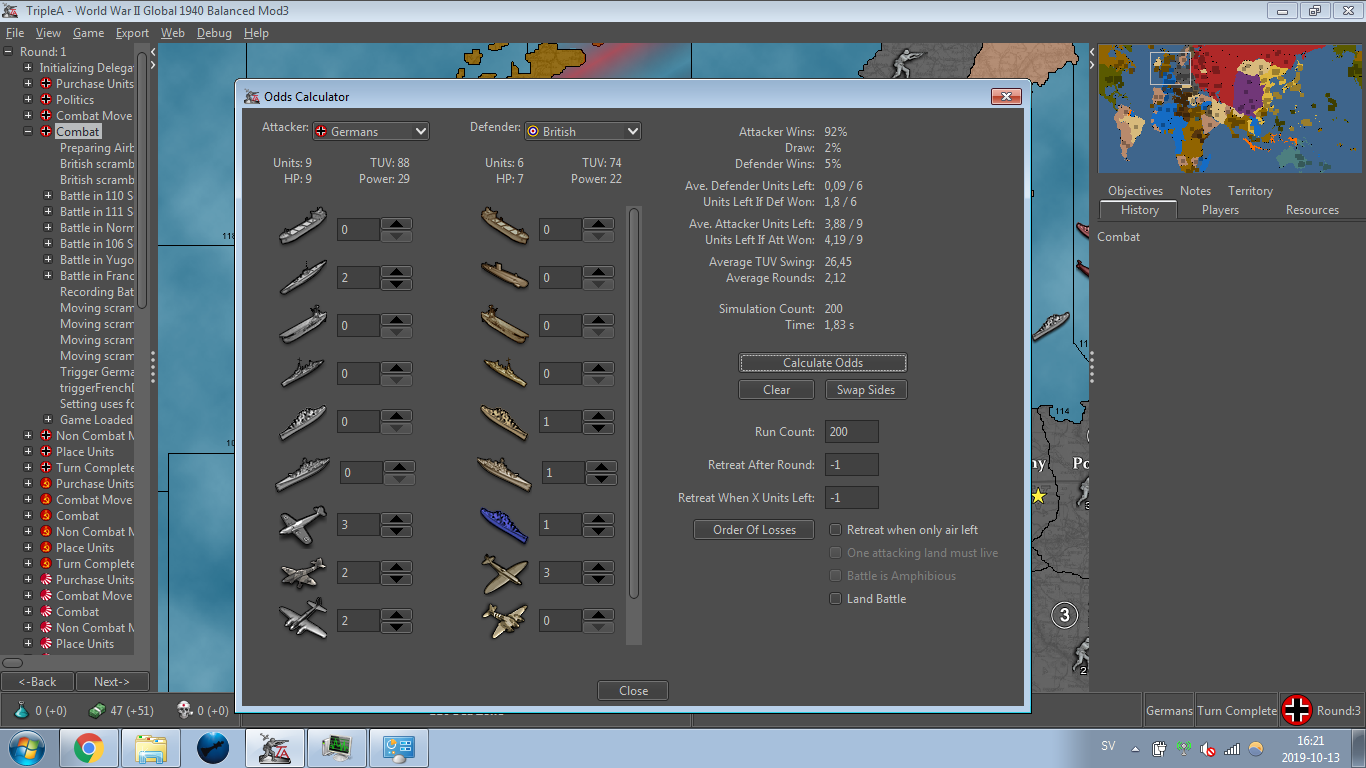This screenshot has width=1366, height=768.
Task: Click the Retreat When X Units Left field
Action: coord(852,498)
